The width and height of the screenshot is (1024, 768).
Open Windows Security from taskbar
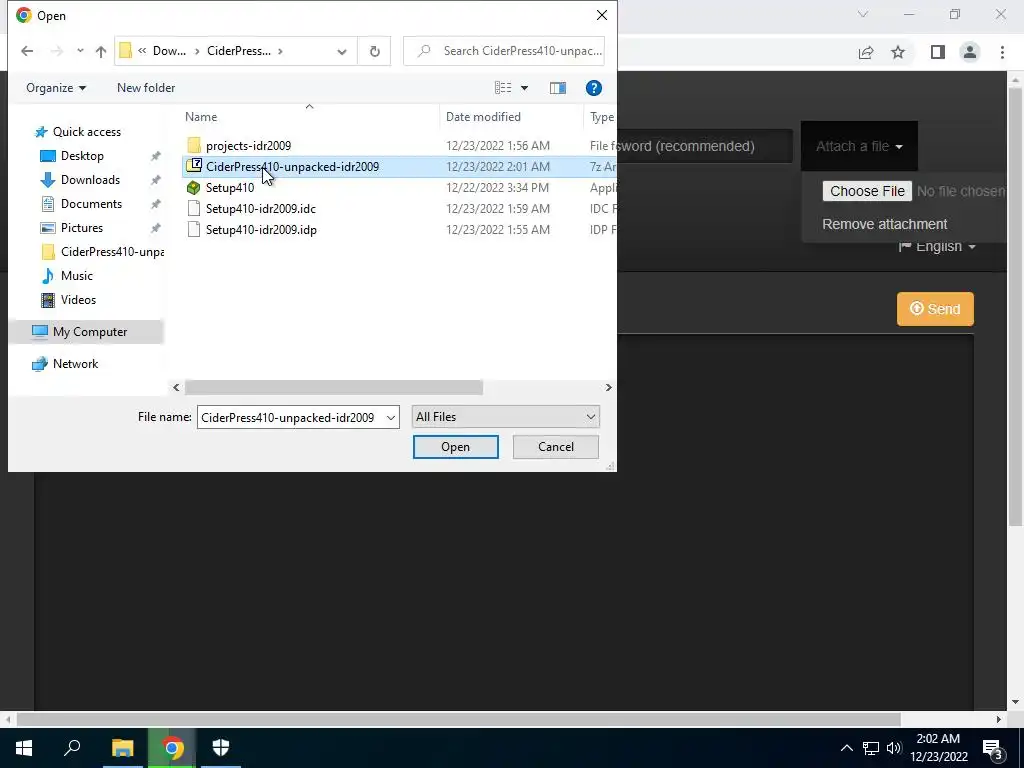click(x=221, y=748)
